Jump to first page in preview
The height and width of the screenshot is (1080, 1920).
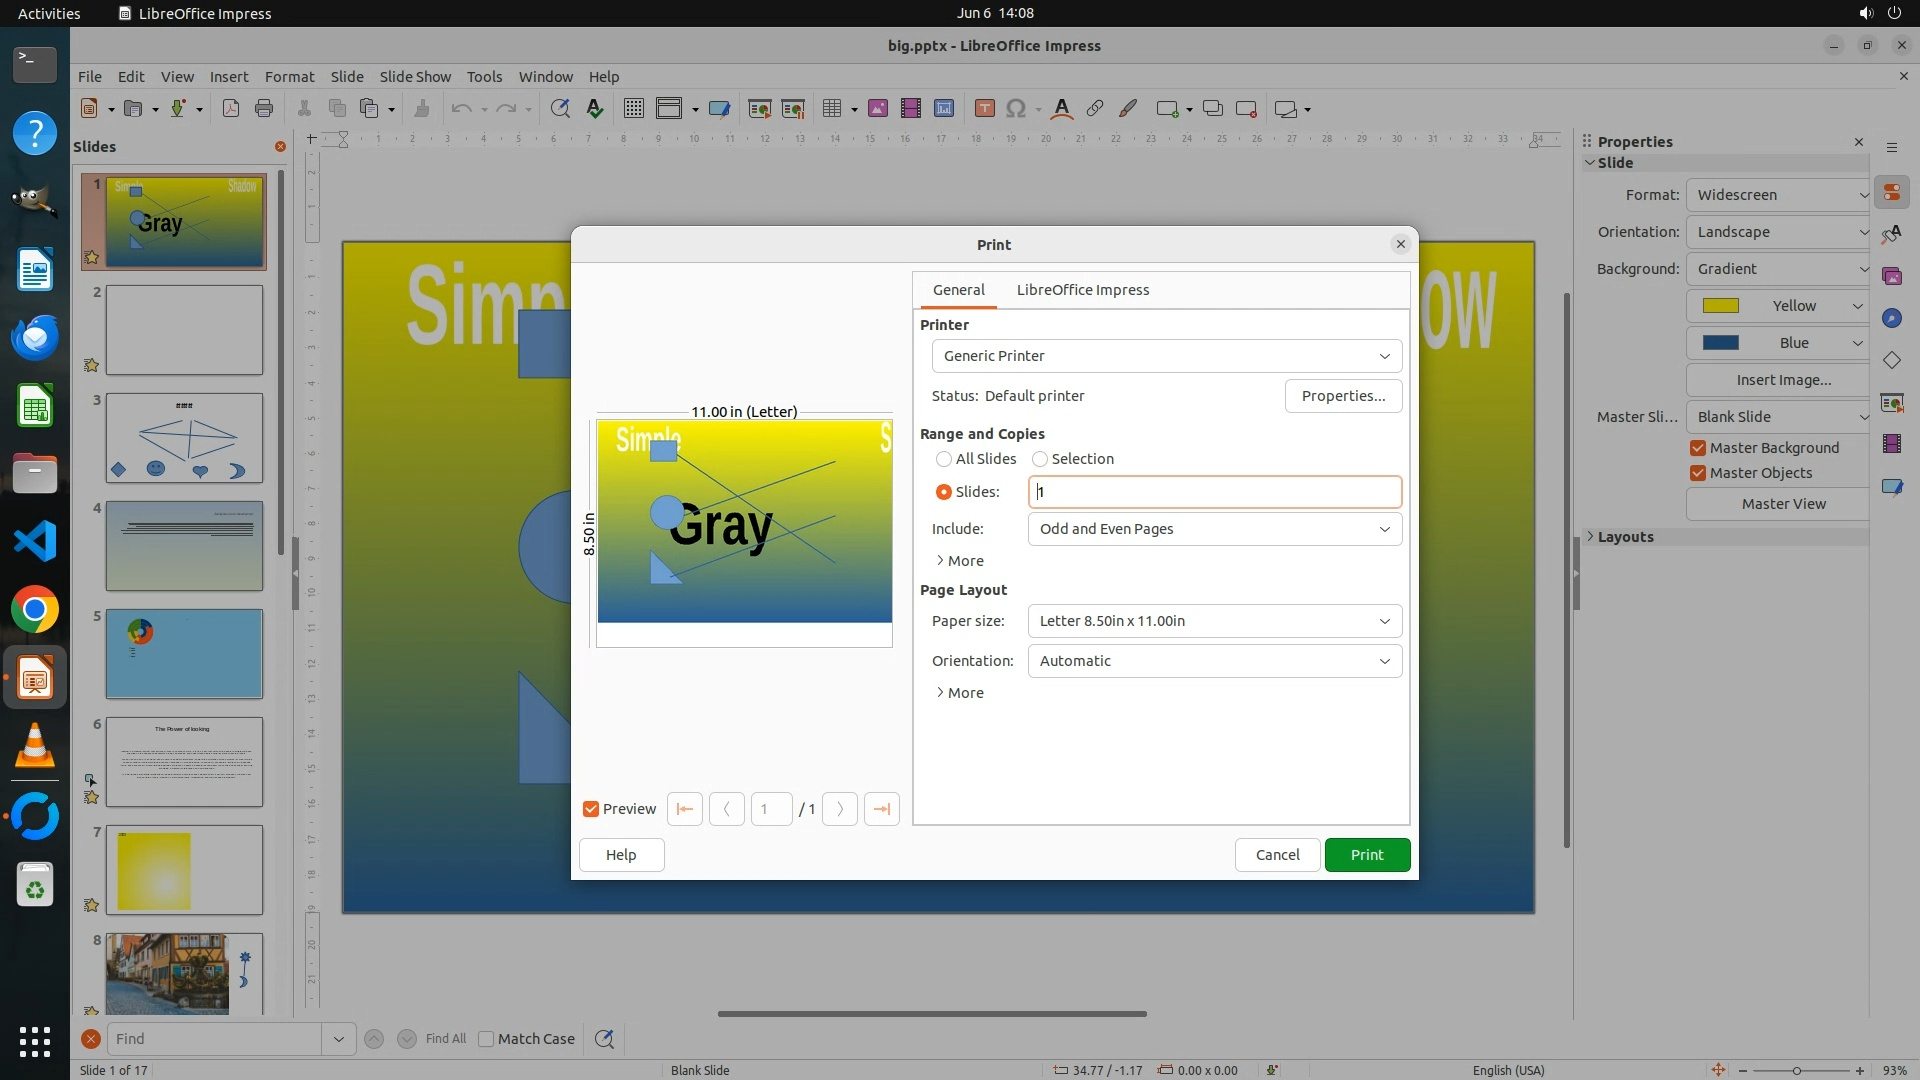[685, 809]
